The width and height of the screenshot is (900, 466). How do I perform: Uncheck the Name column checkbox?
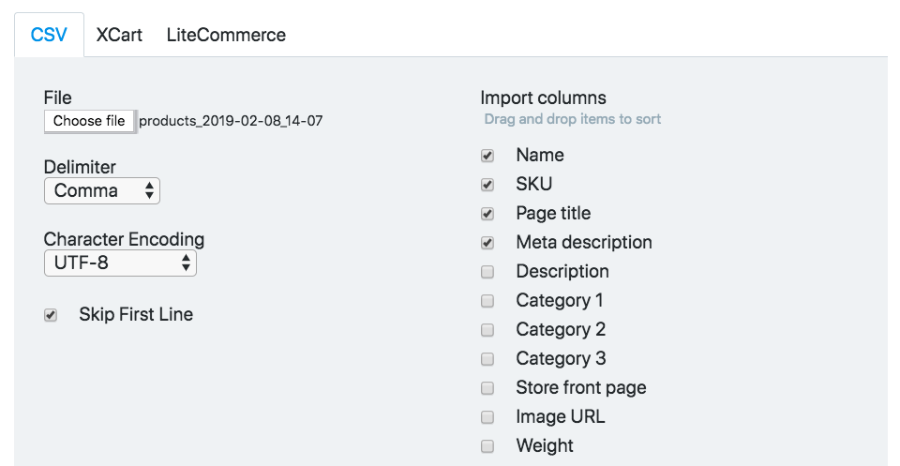pos(487,156)
